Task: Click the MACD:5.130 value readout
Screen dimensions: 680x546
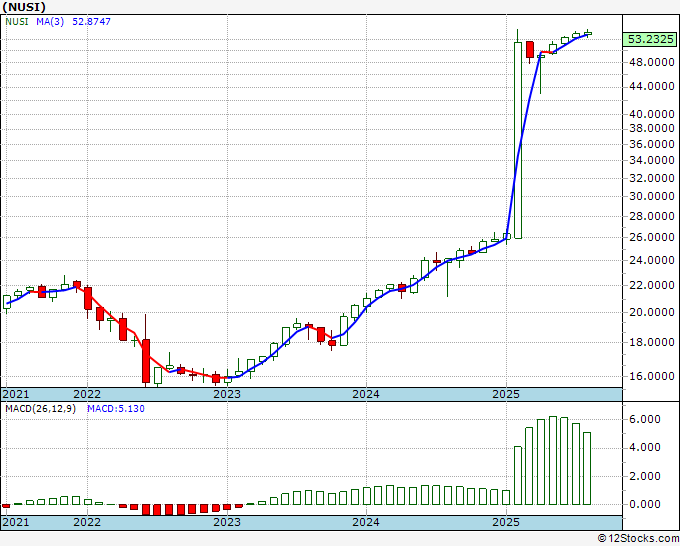Action: (x=116, y=409)
